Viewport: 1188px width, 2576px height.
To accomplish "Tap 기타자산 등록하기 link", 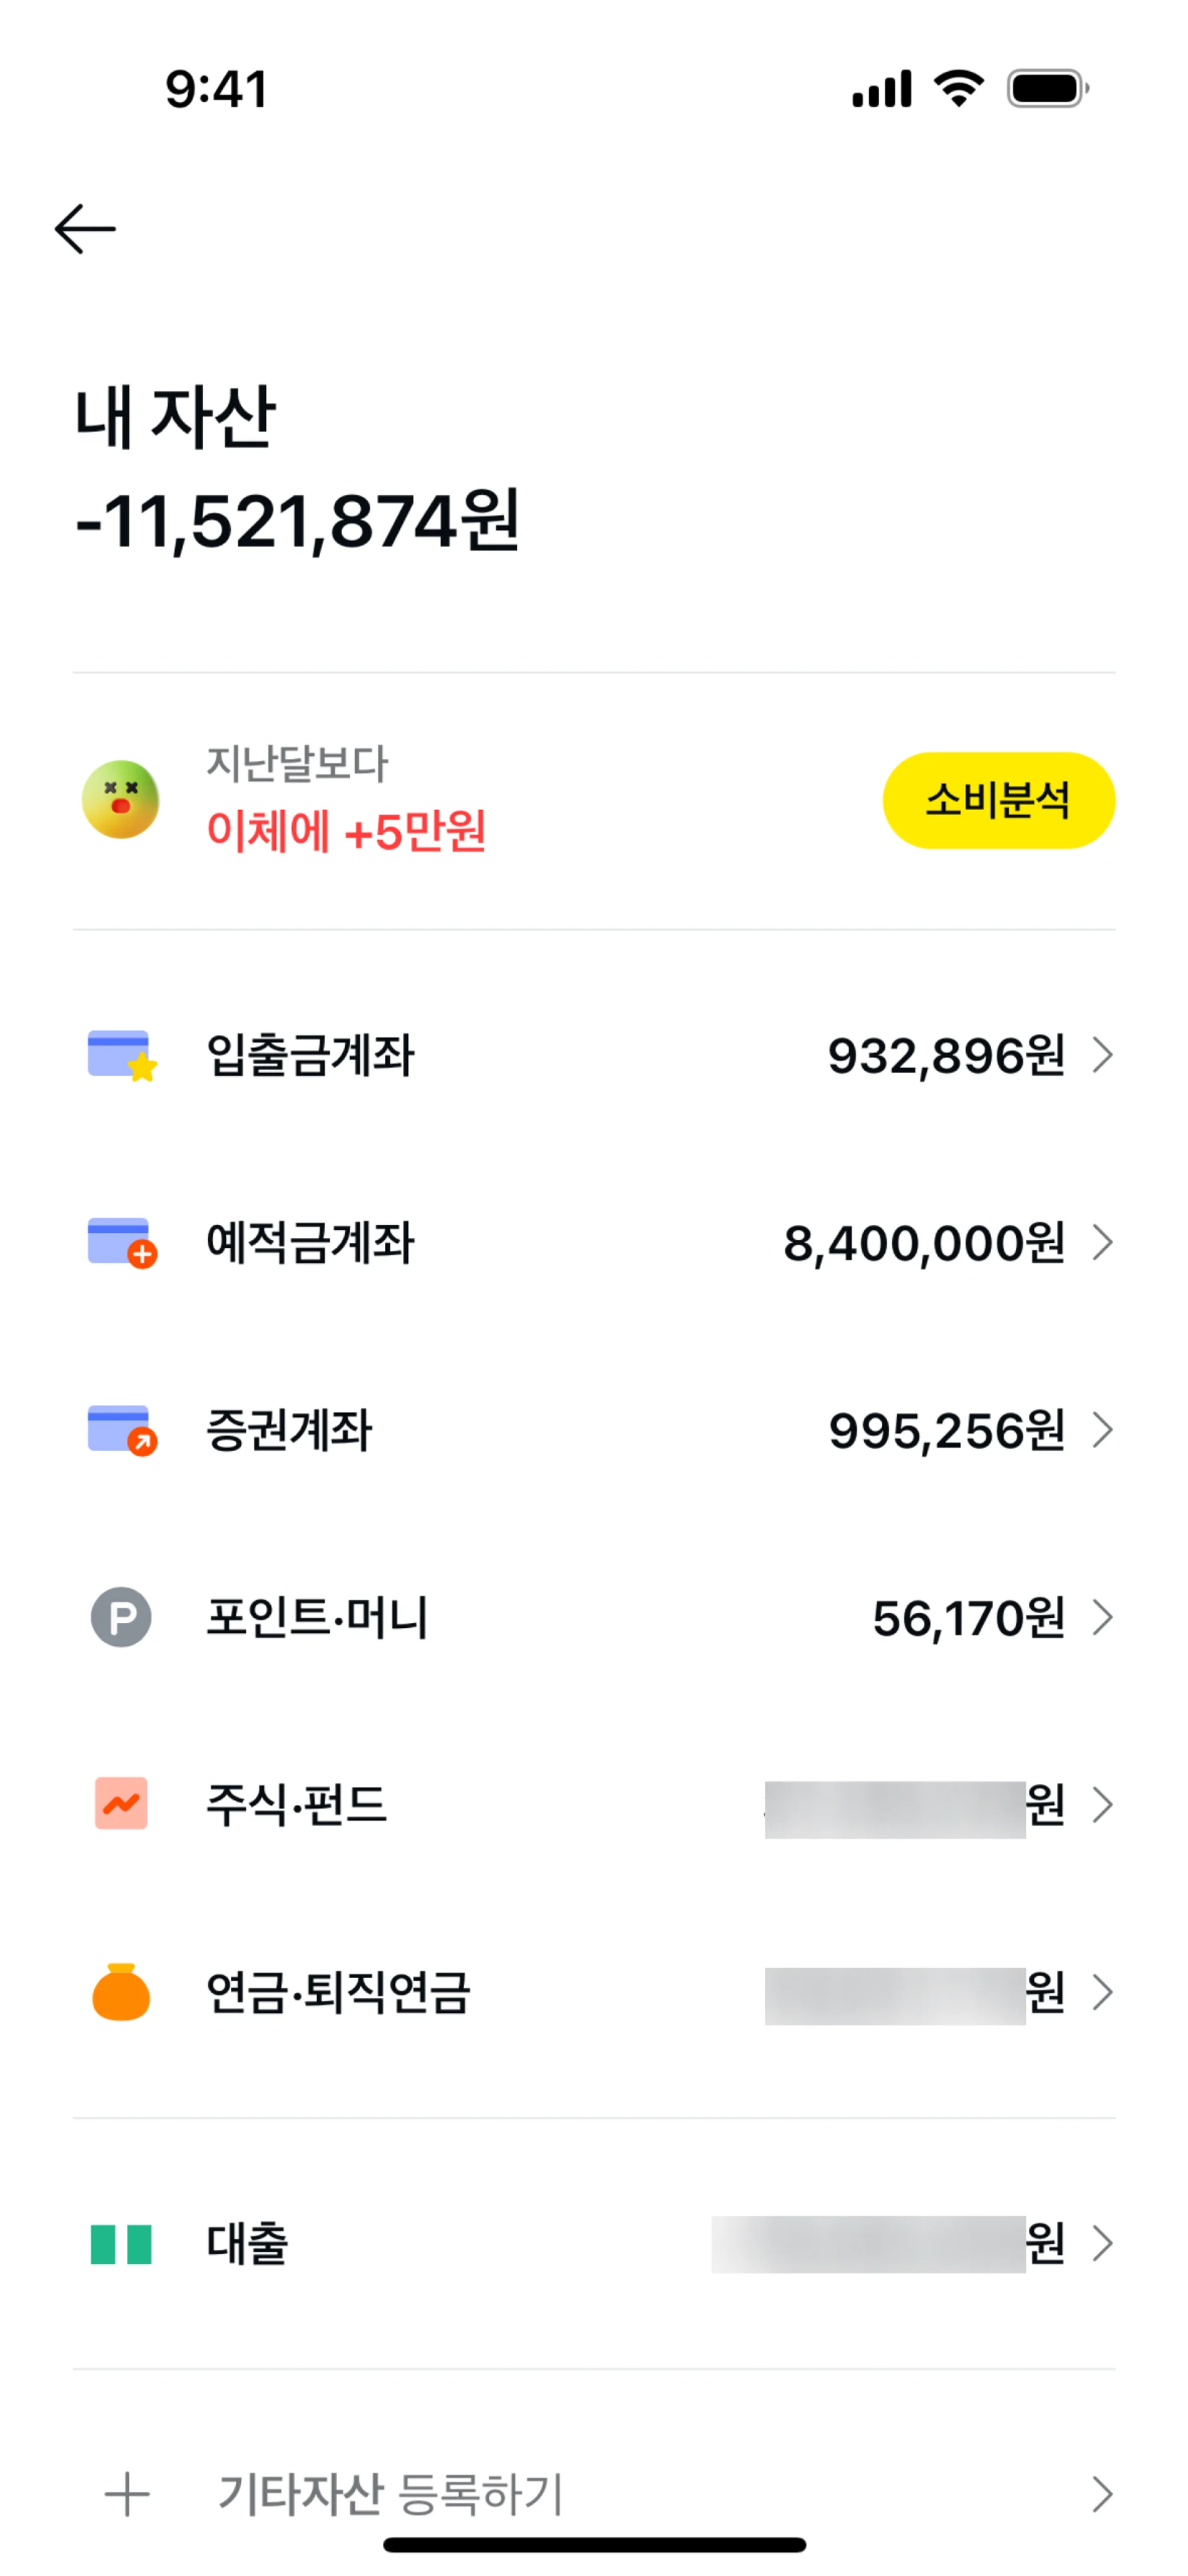I will coord(391,2494).
